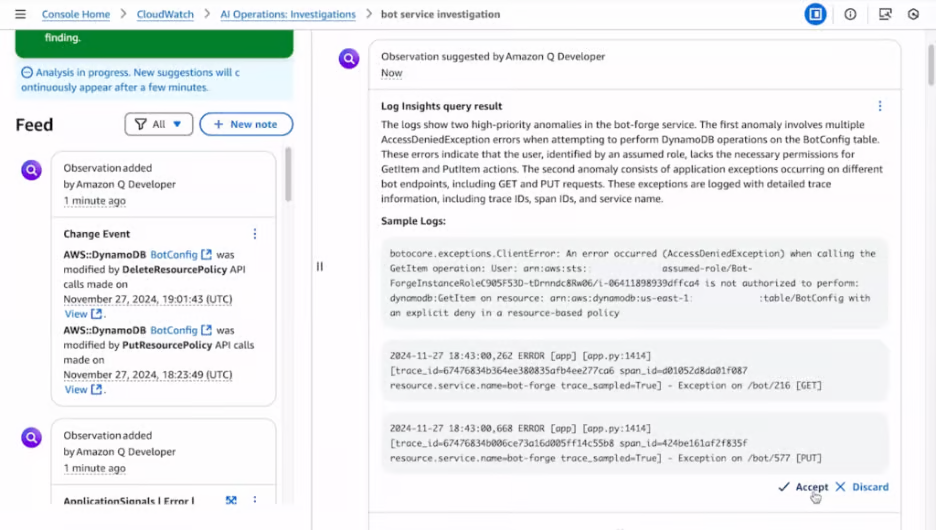Click the info circle icon in top bar
This screenshot has width=936, height=530.
(x=850, y=15)
